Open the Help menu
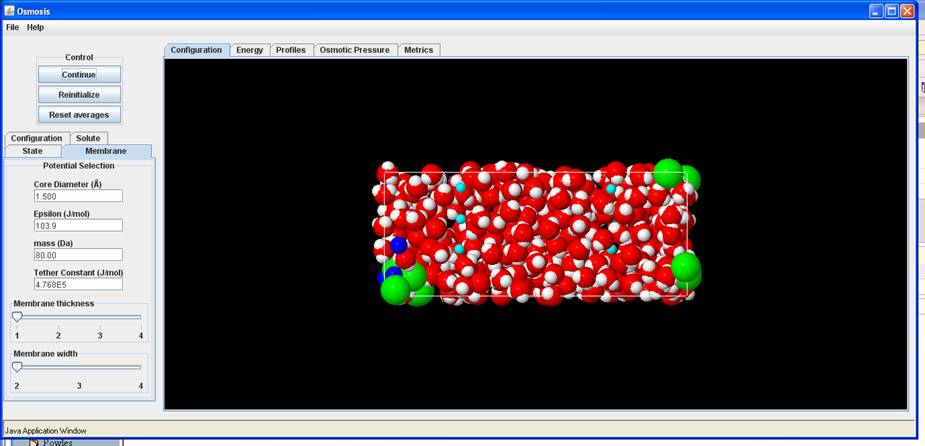This screenshot has height=446, width=925. coord(35,27)
